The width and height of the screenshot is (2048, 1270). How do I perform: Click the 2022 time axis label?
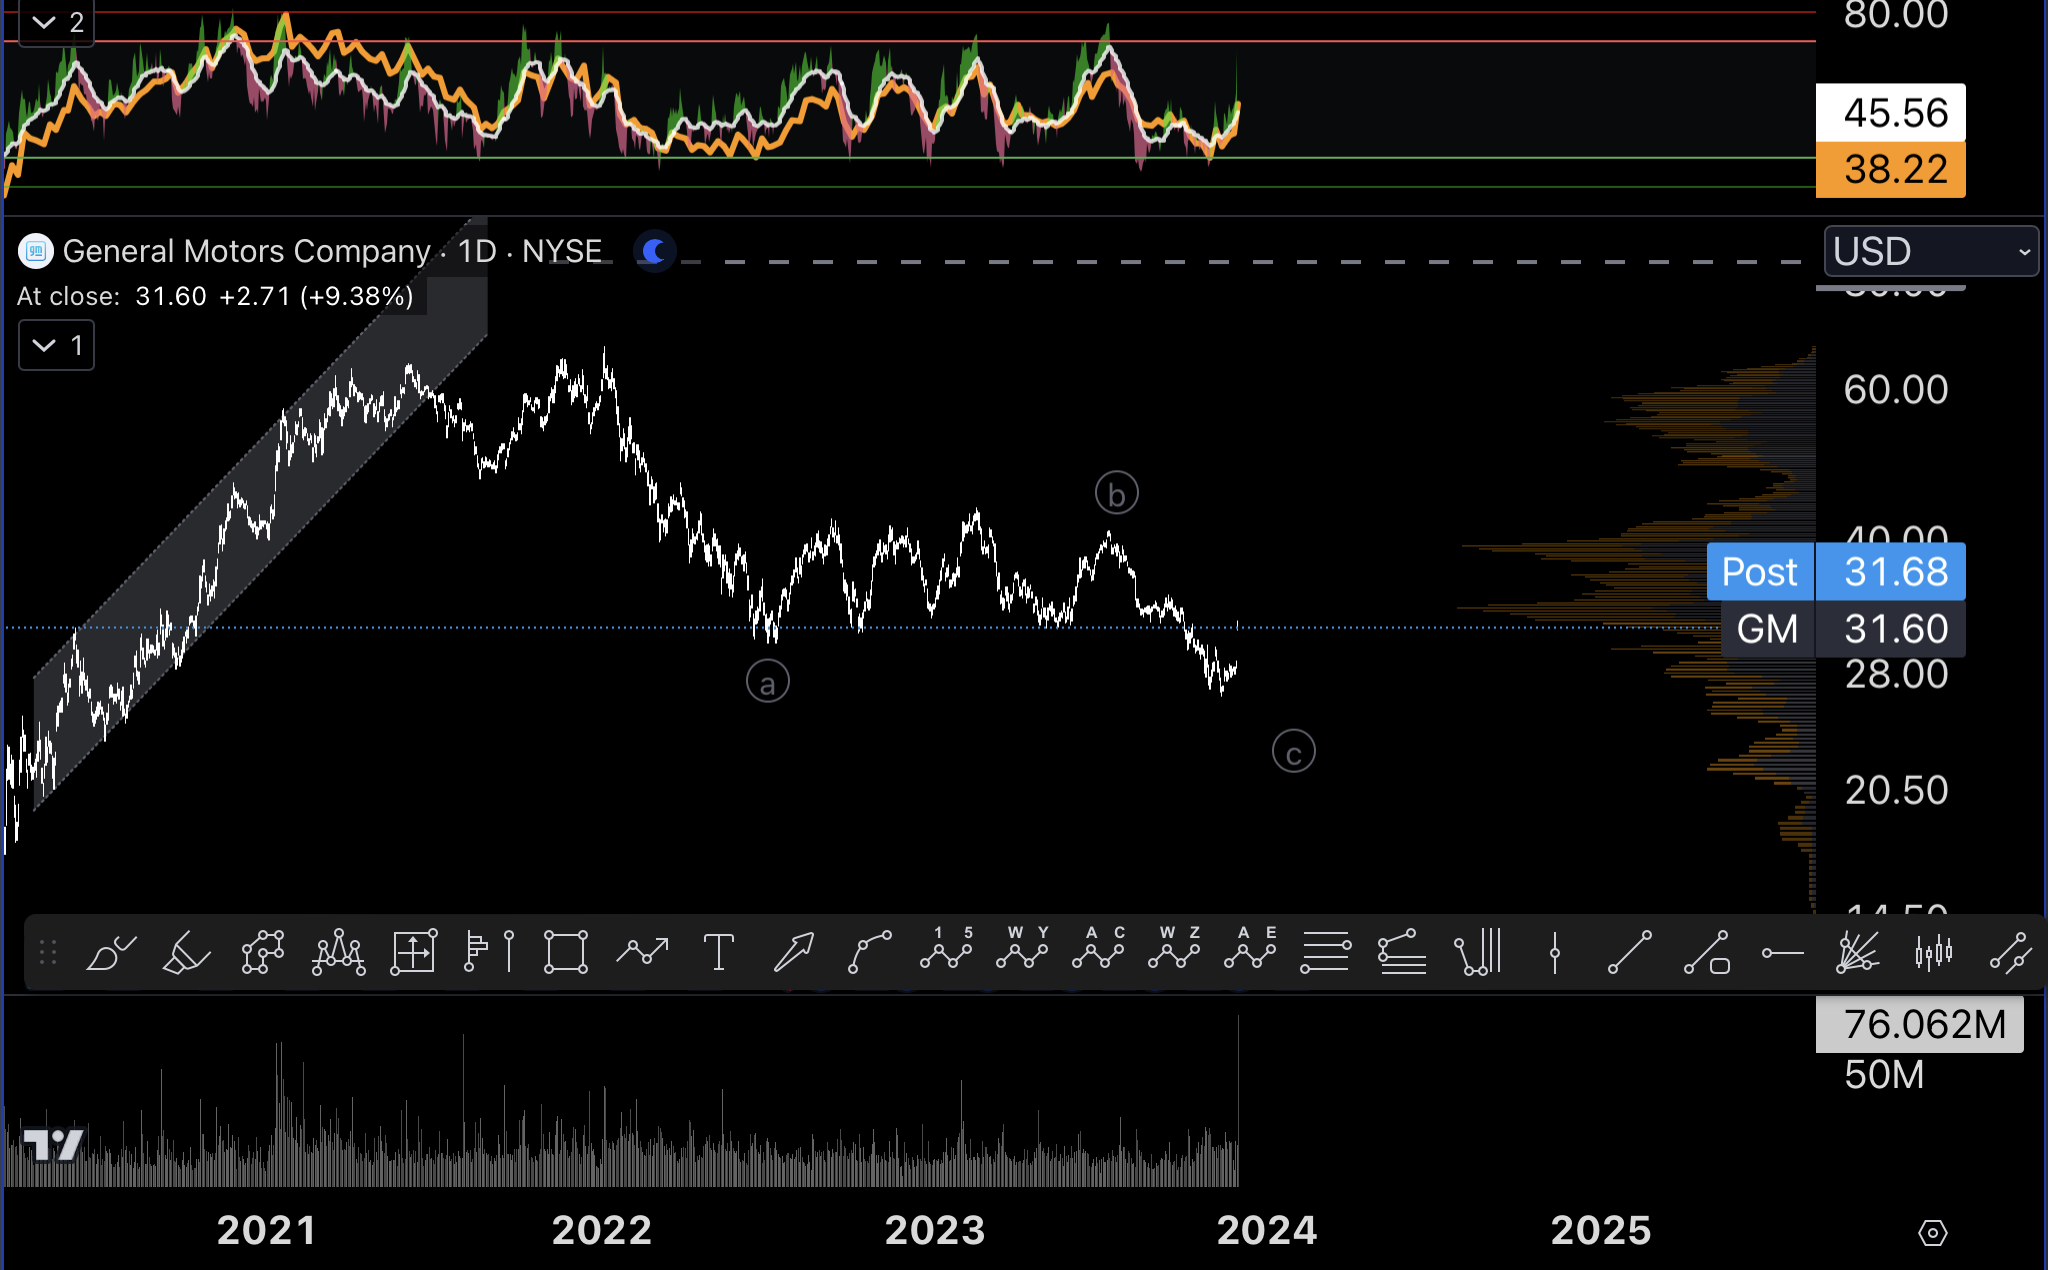click(x=602, y=1230)
